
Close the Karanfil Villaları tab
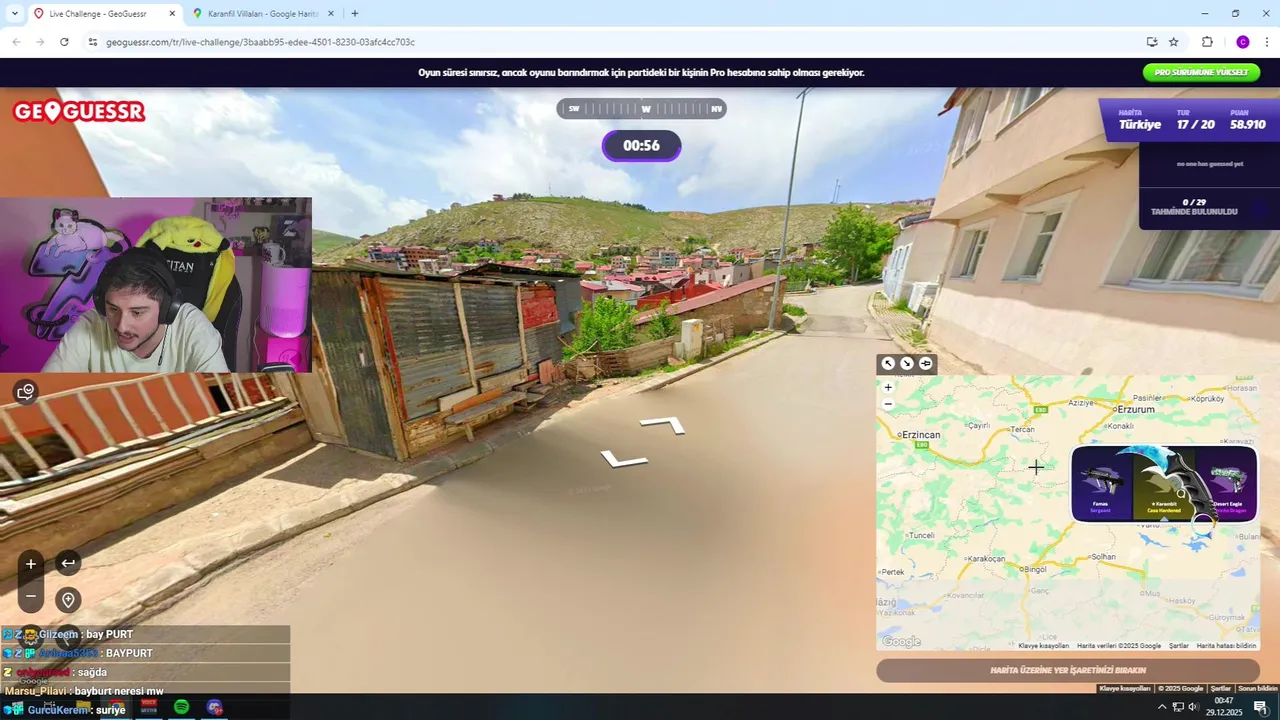coord(331,14)
